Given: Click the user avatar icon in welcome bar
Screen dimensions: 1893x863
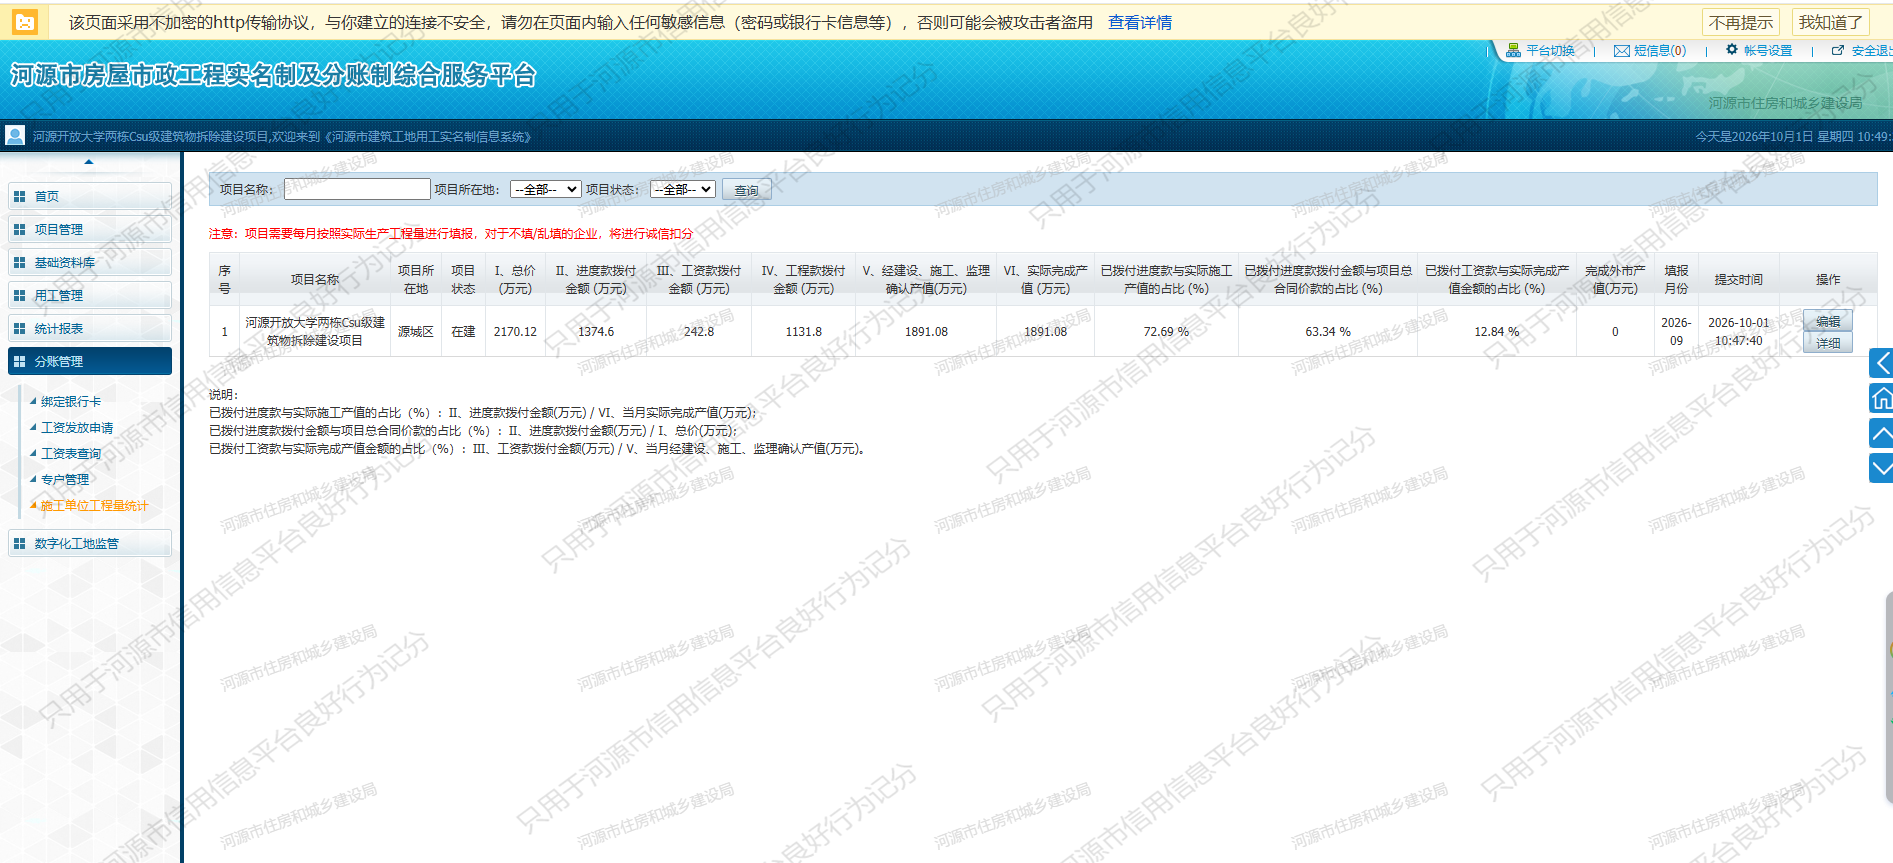Looking at the screenshot, I should click(x=15, y=135).
